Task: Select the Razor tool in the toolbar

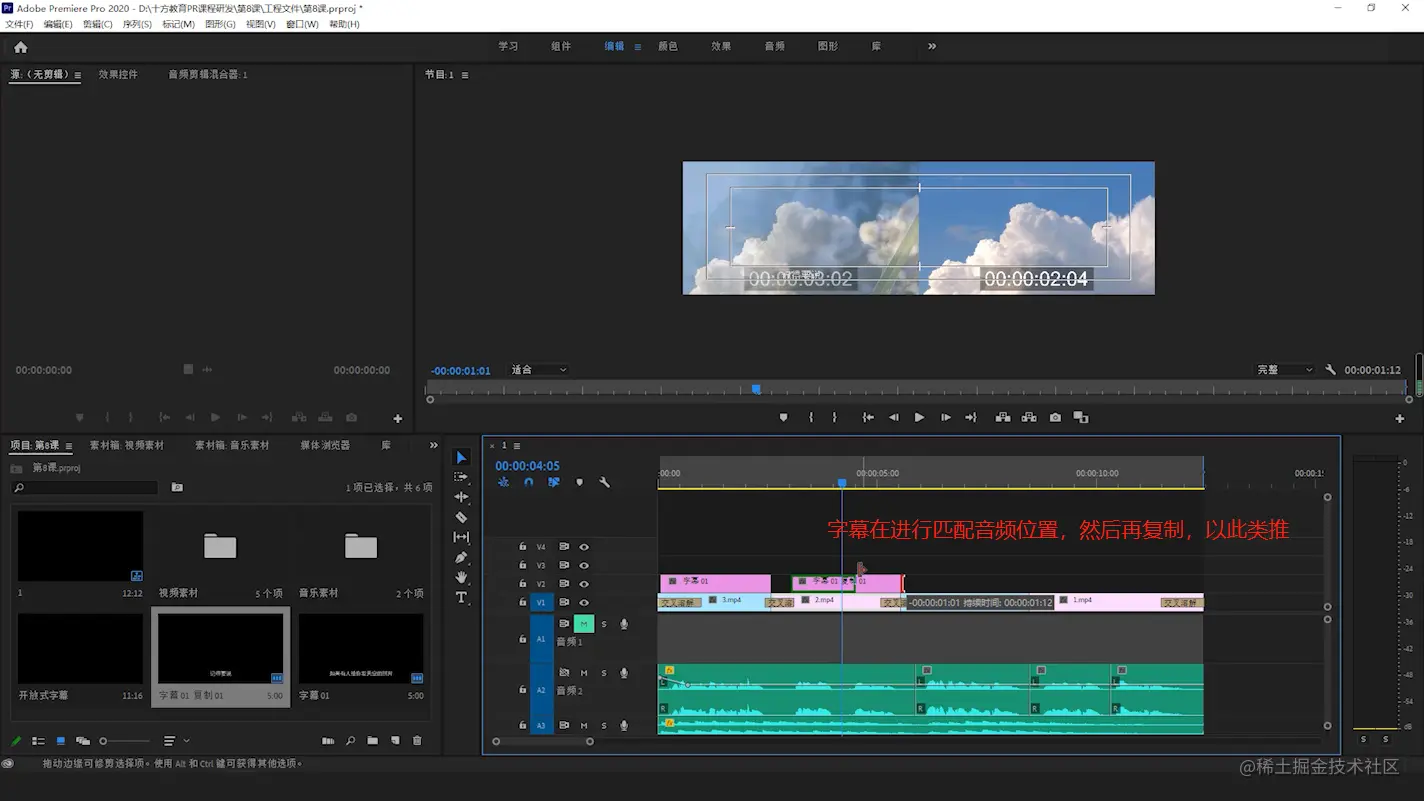Action: pyautogui.click(x=461, y=517)
